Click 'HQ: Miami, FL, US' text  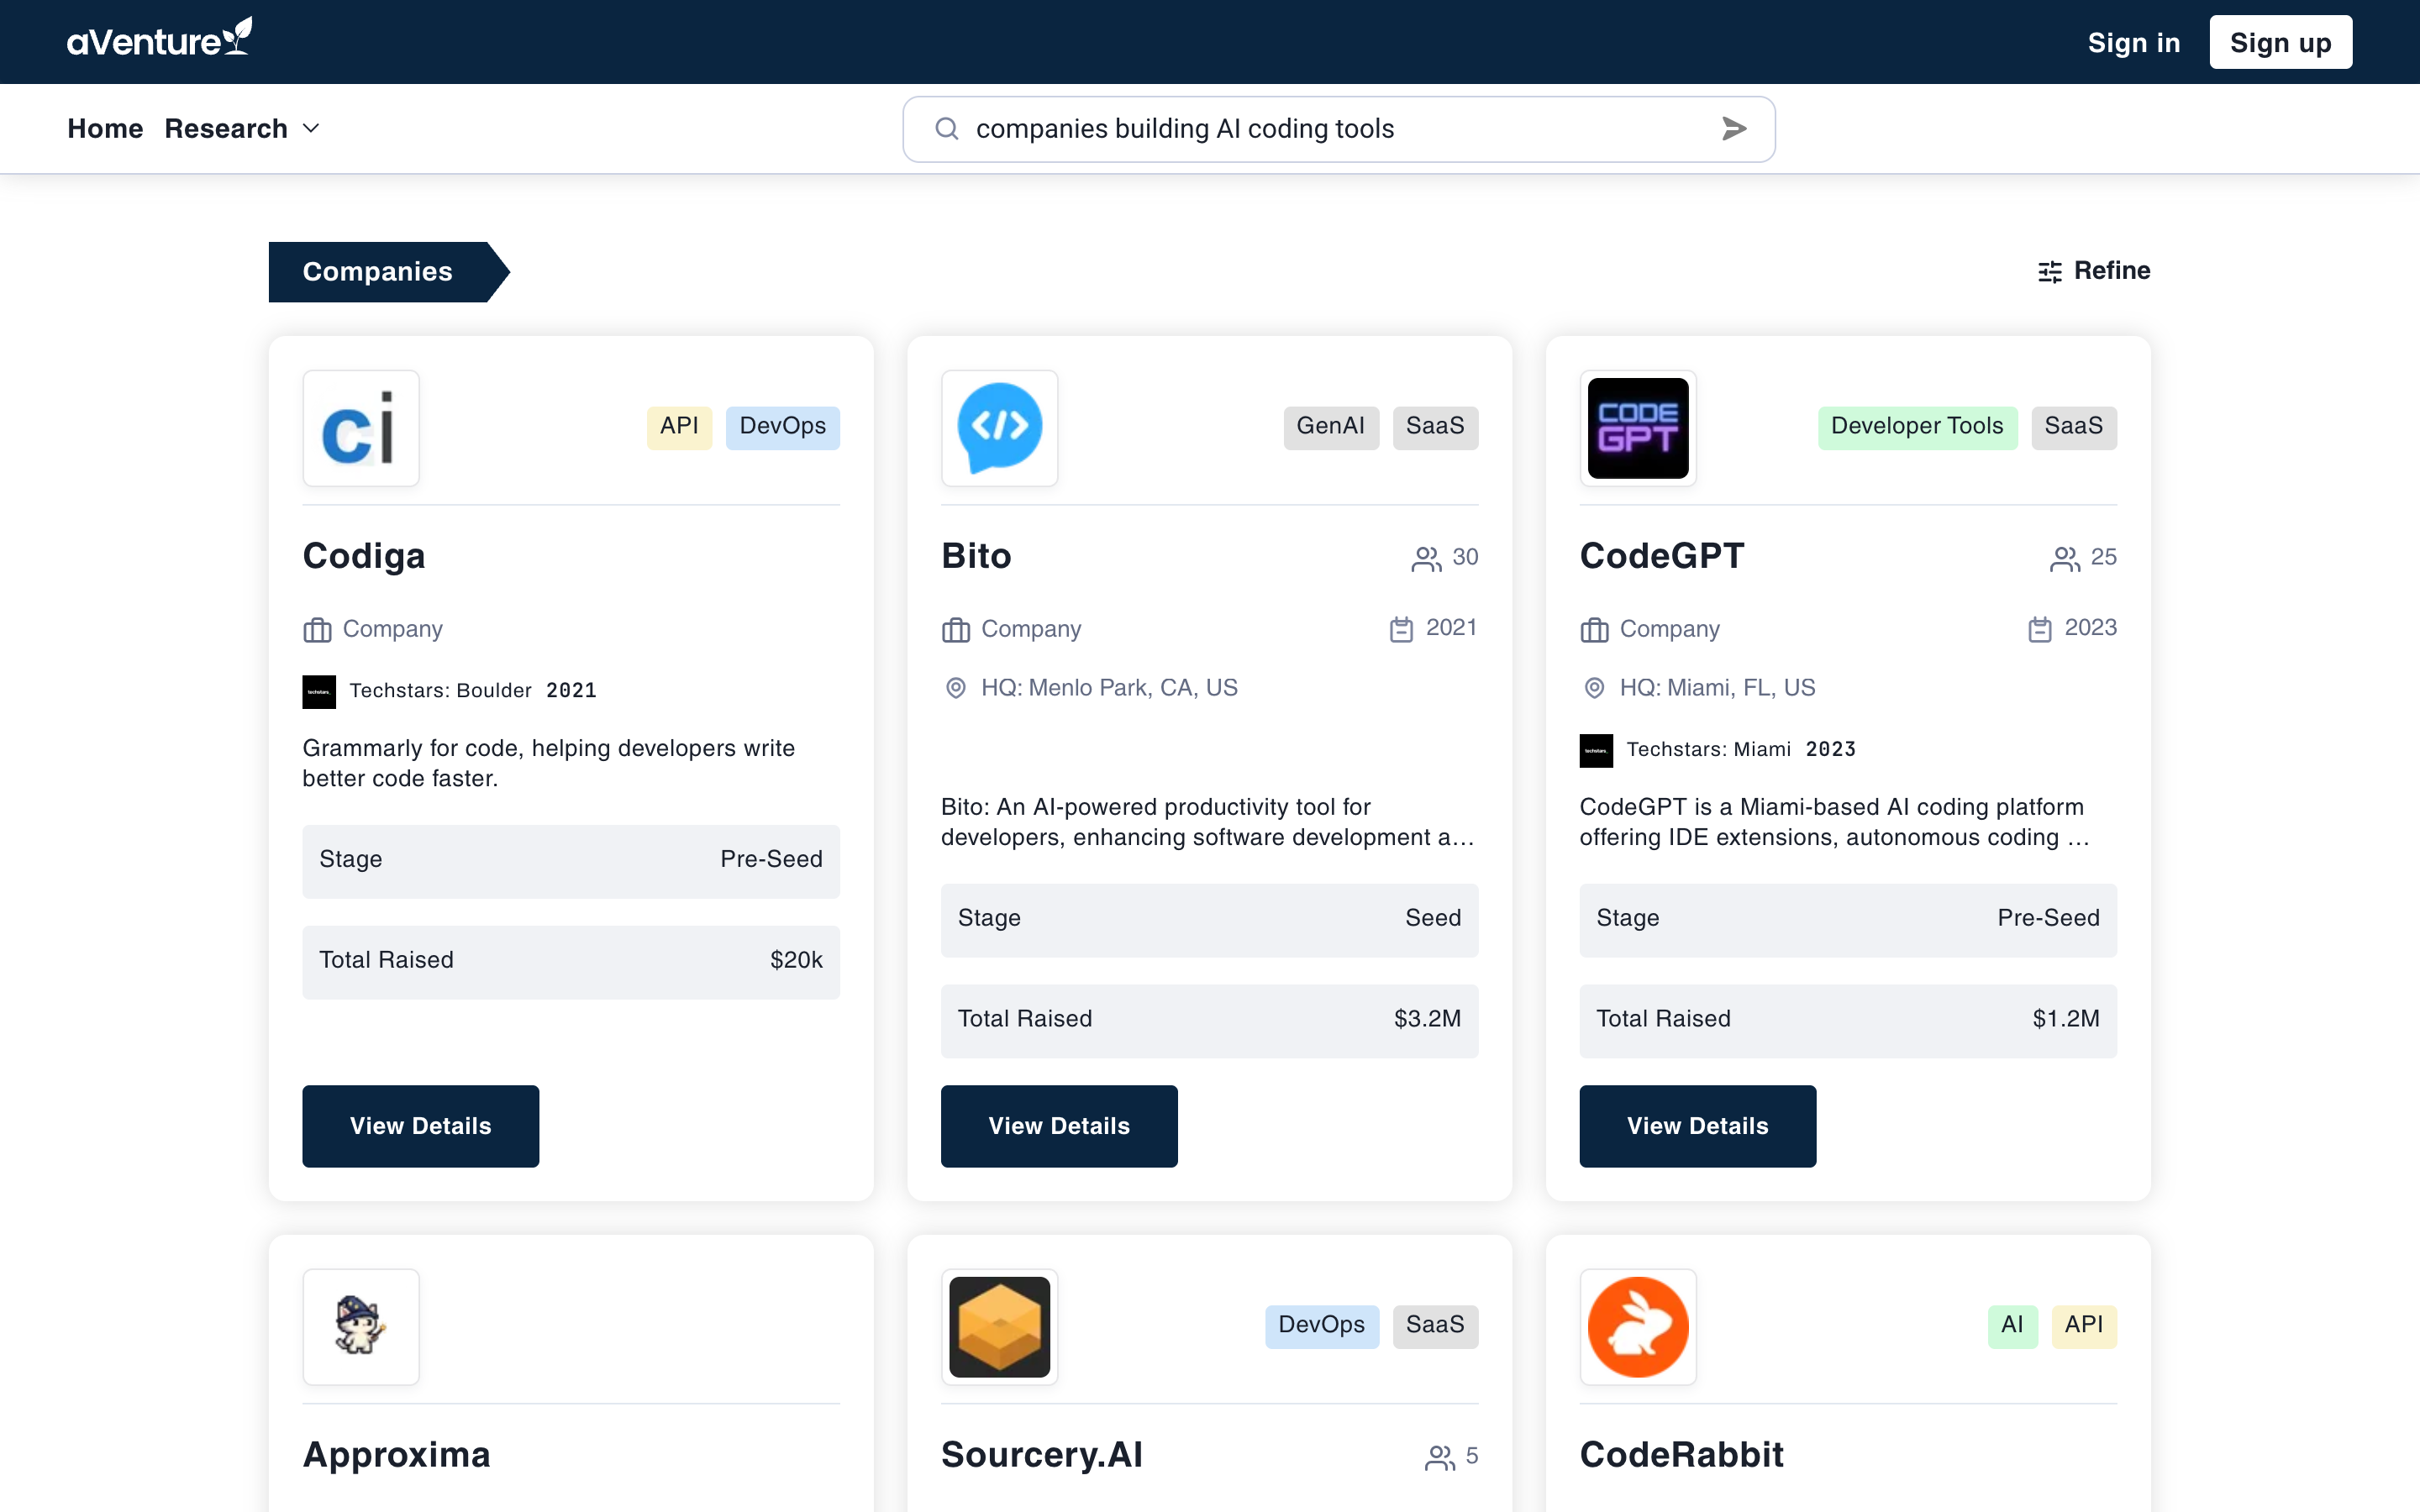tap(1717, 688)
